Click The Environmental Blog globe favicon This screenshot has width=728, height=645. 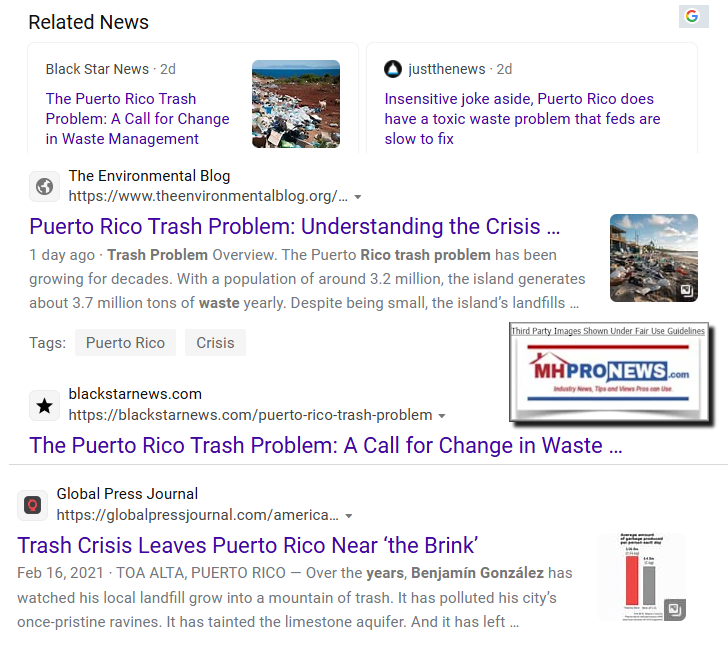point(44,186)
